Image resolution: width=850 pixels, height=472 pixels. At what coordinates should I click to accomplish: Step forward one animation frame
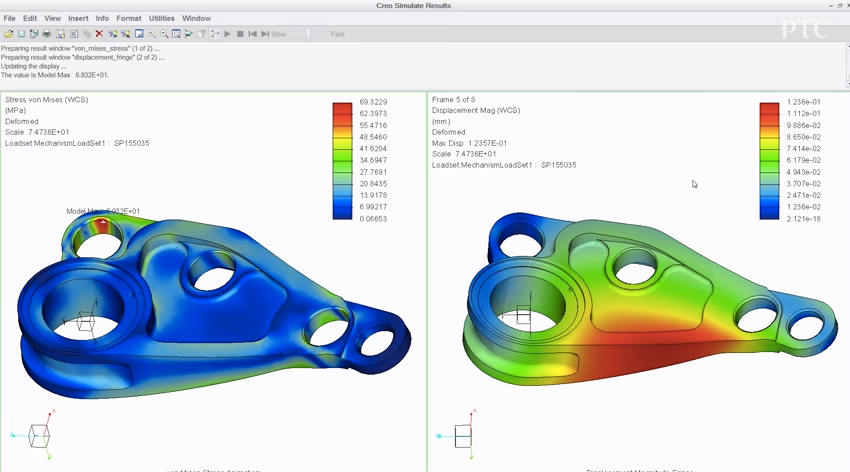click(x=265, y=34)
